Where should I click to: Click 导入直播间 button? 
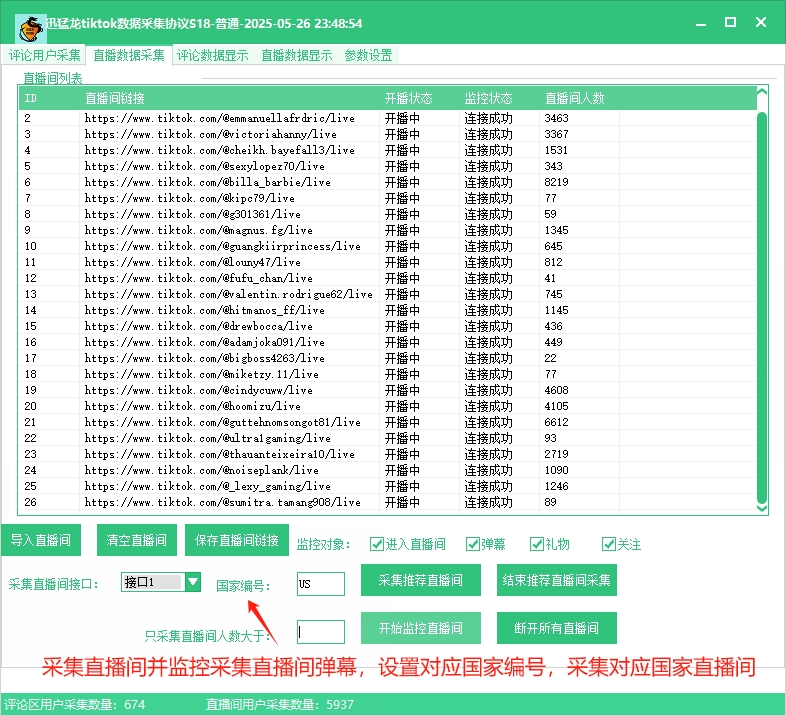point(41,540)
